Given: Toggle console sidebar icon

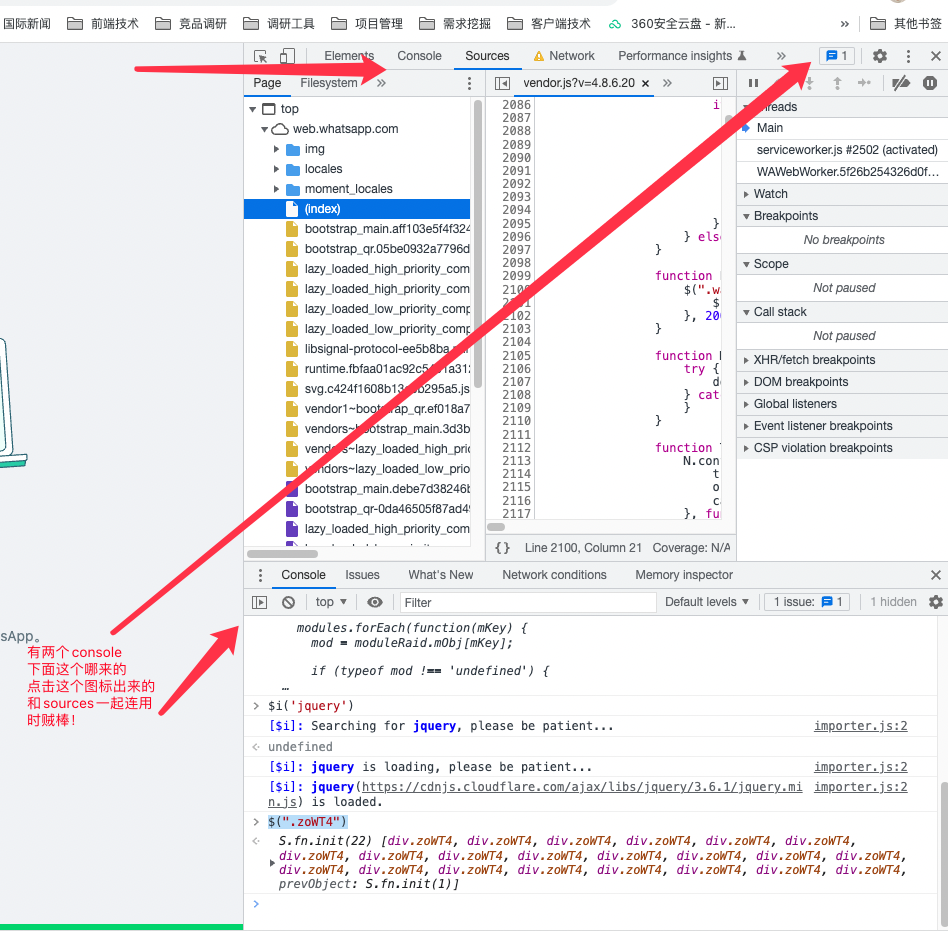Looking at the screenshot, I should pos(259,602).
